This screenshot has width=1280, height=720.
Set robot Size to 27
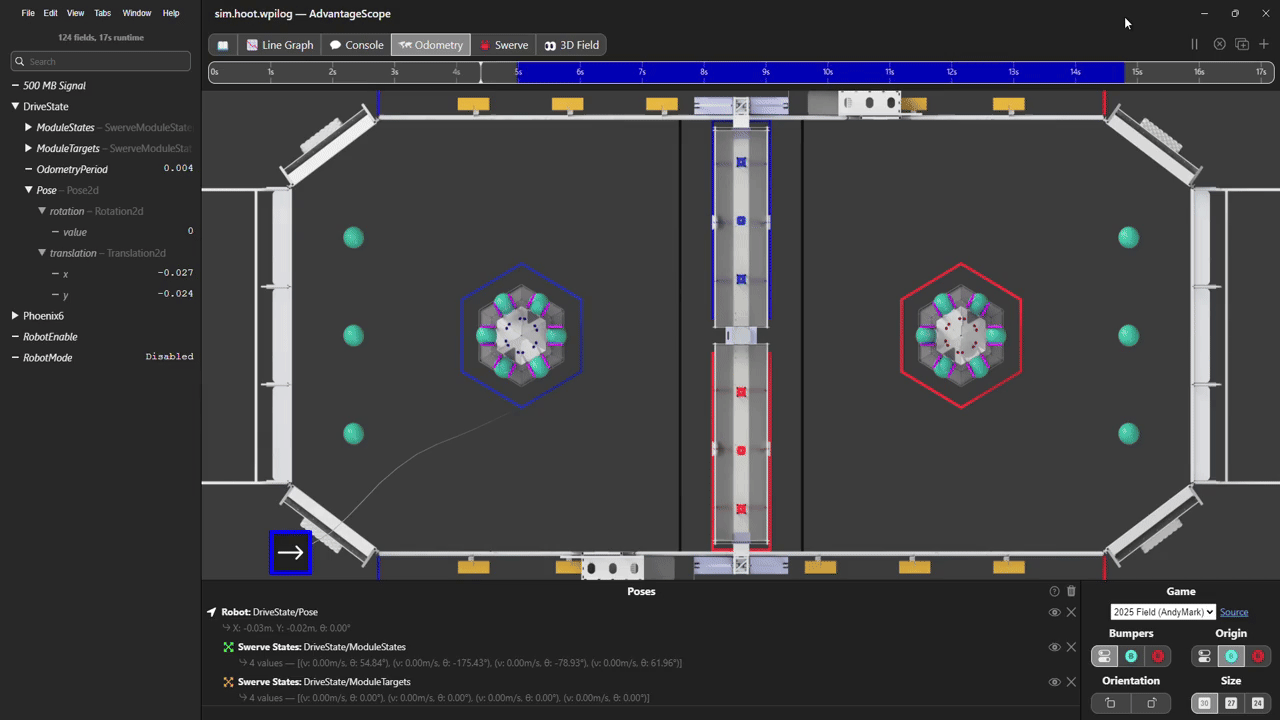coord(1231,703)
